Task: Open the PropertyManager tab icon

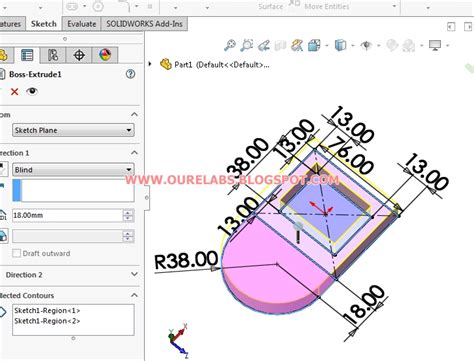Action: 27,55
